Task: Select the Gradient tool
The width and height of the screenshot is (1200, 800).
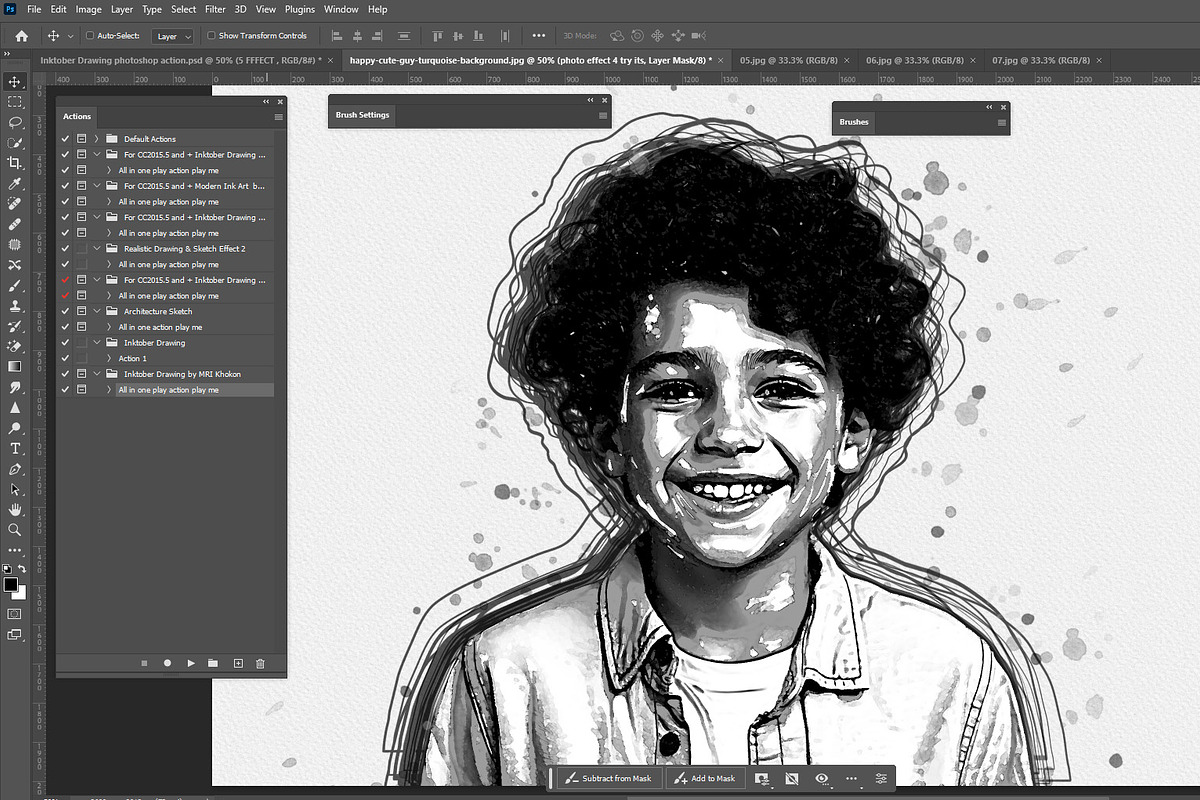Action: [x=15, y=367]
